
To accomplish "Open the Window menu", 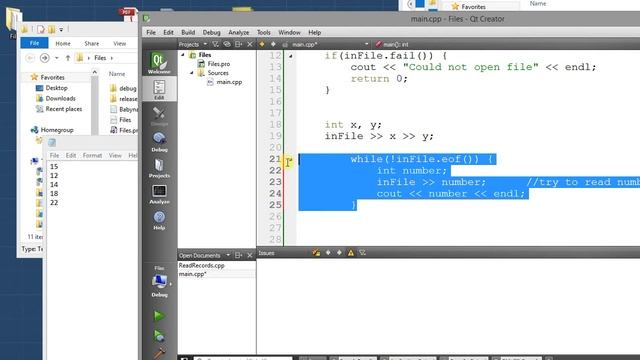I will (289, 32).
